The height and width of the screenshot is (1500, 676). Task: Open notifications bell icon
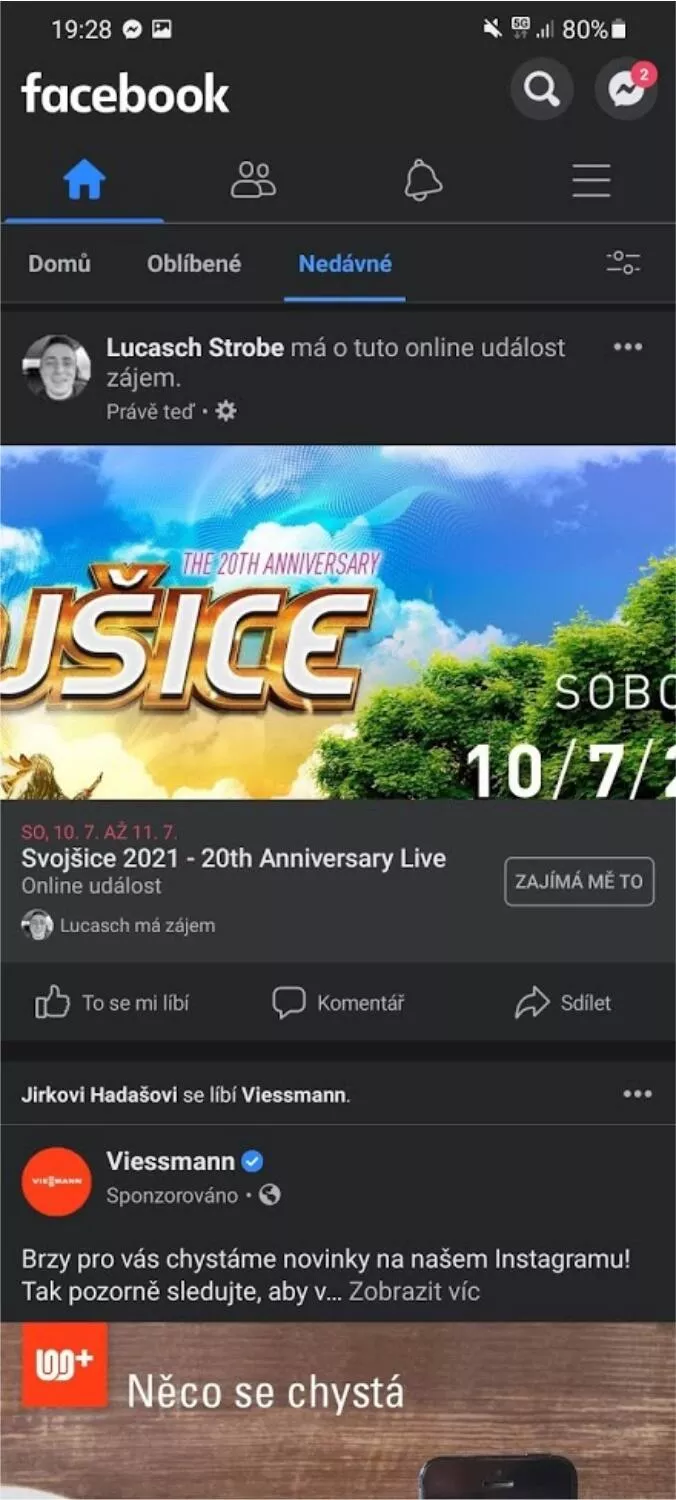[x=423, y=181]
